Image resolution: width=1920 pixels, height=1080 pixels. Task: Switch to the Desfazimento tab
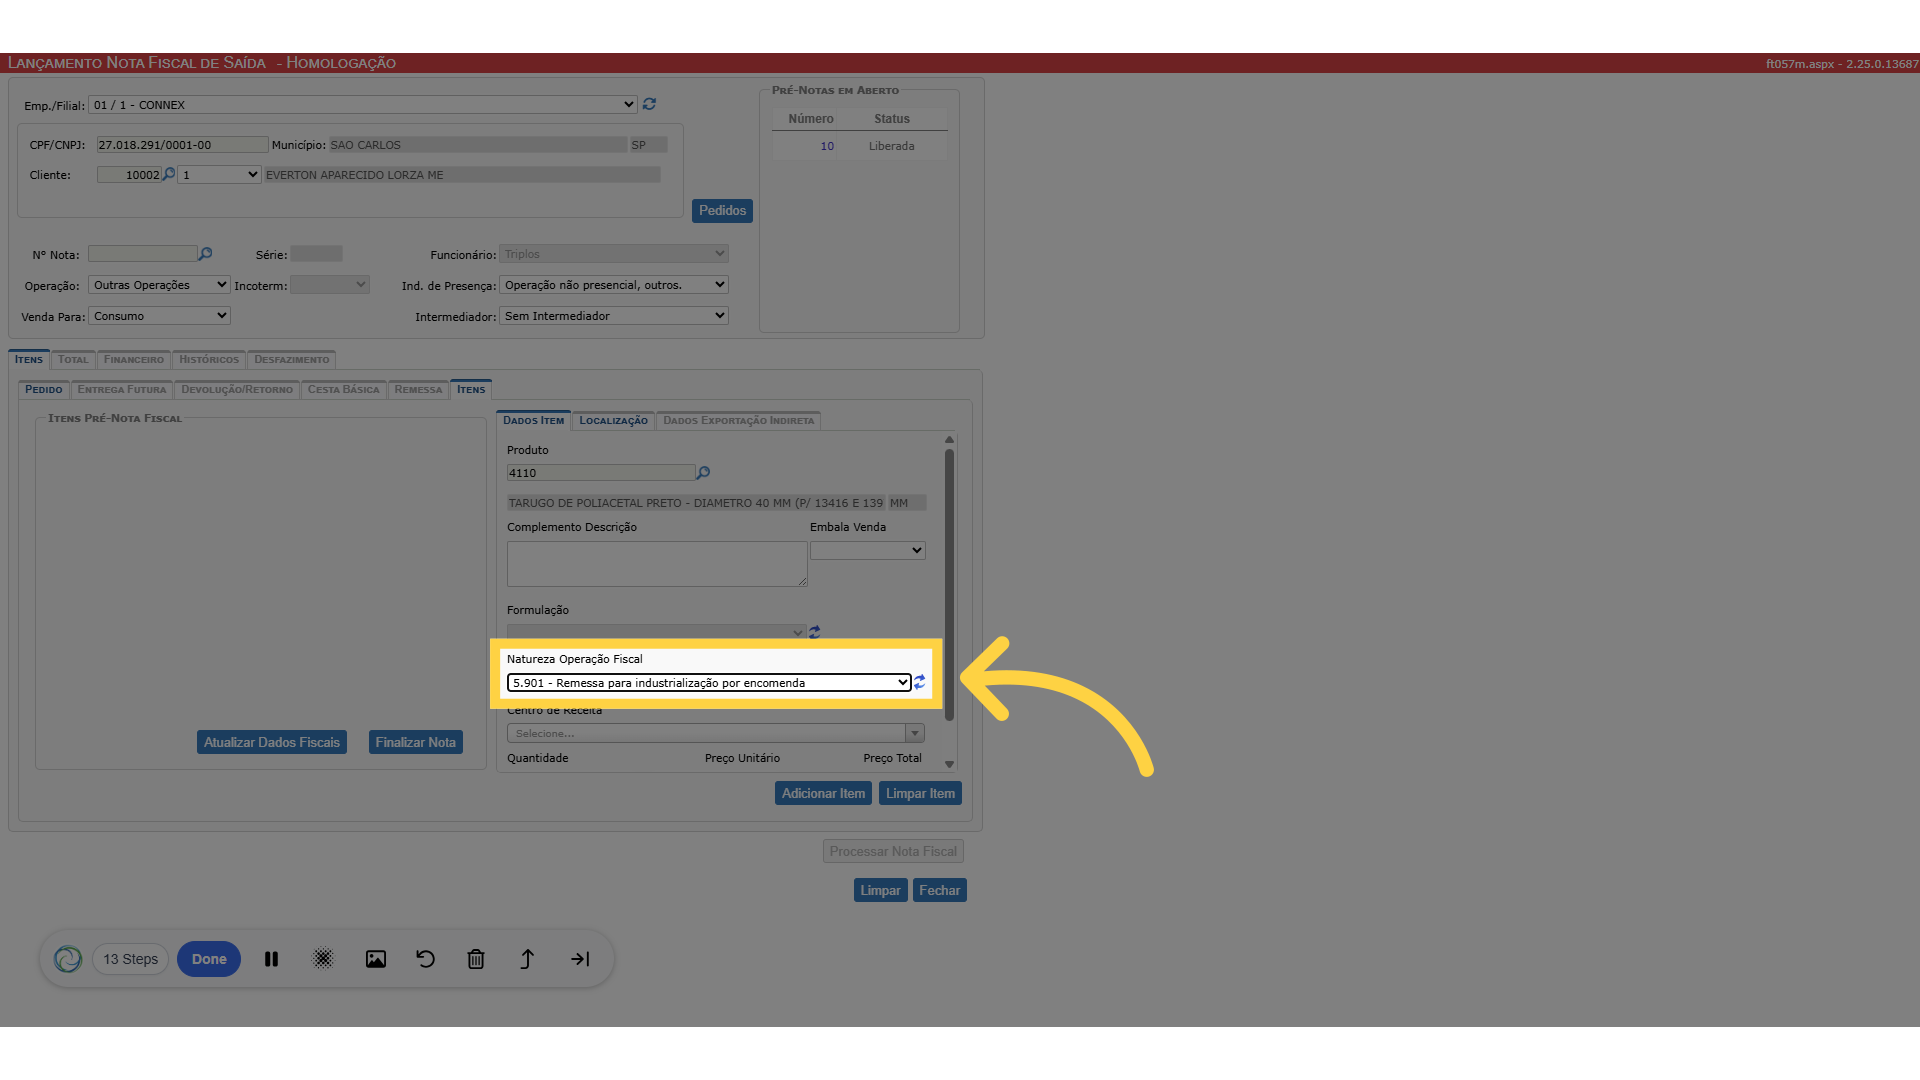(x=291, y=359)
